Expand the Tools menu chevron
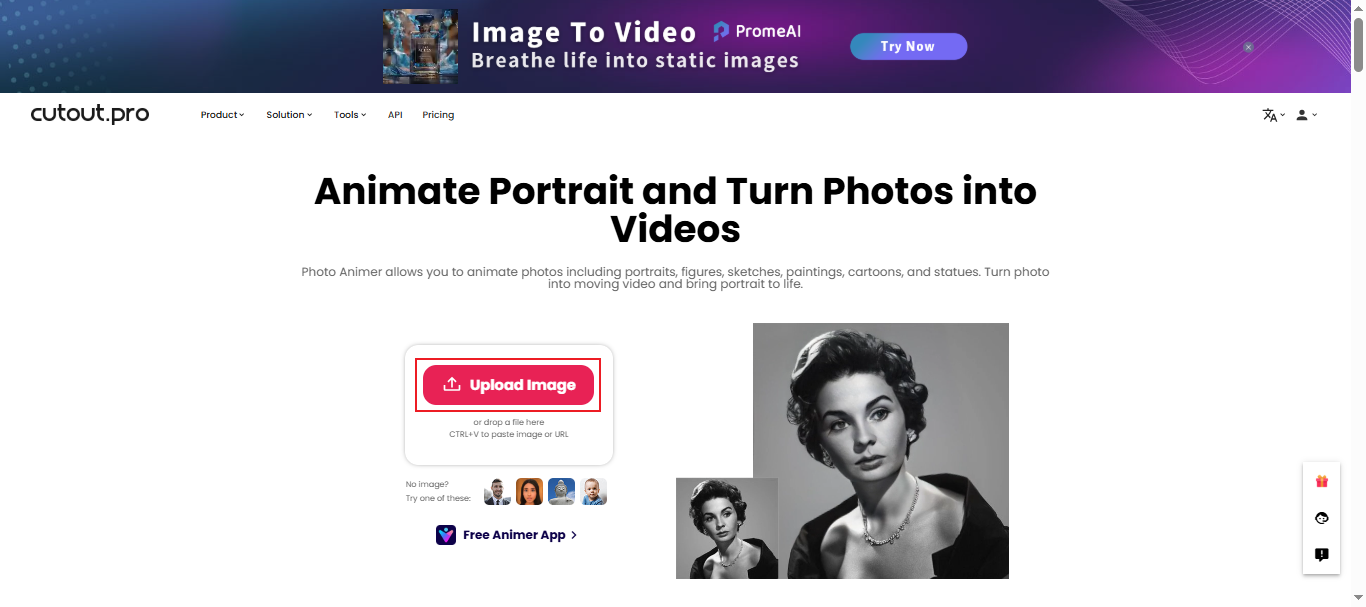 pos(362,114)
